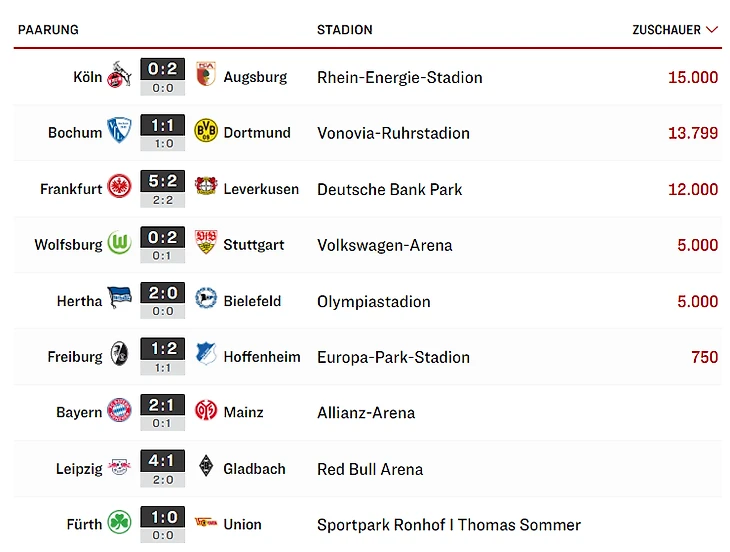Click the Köln club crest
This screenshot has height=552, width=730.
pos(119,76)
